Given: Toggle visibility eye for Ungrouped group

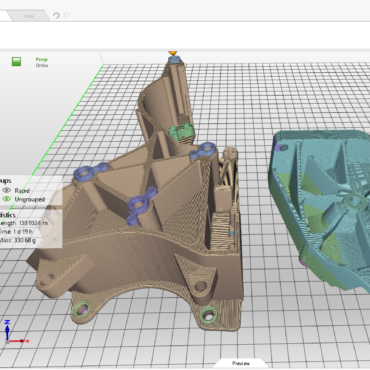Looking at the screenshot, I should point(6,199).
